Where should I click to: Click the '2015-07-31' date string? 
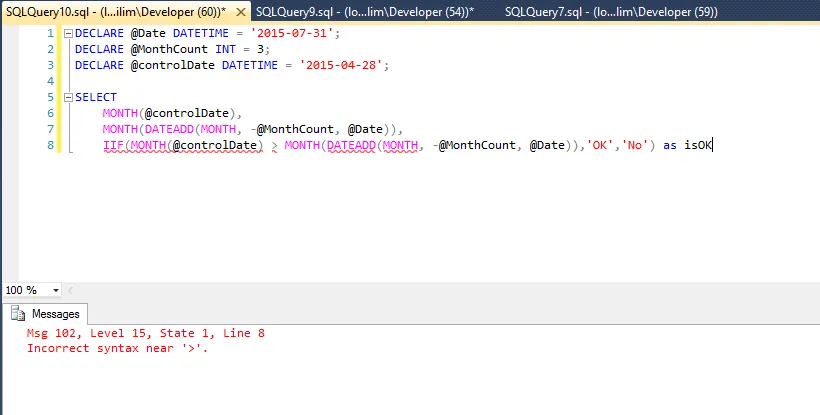pos(292,33)
